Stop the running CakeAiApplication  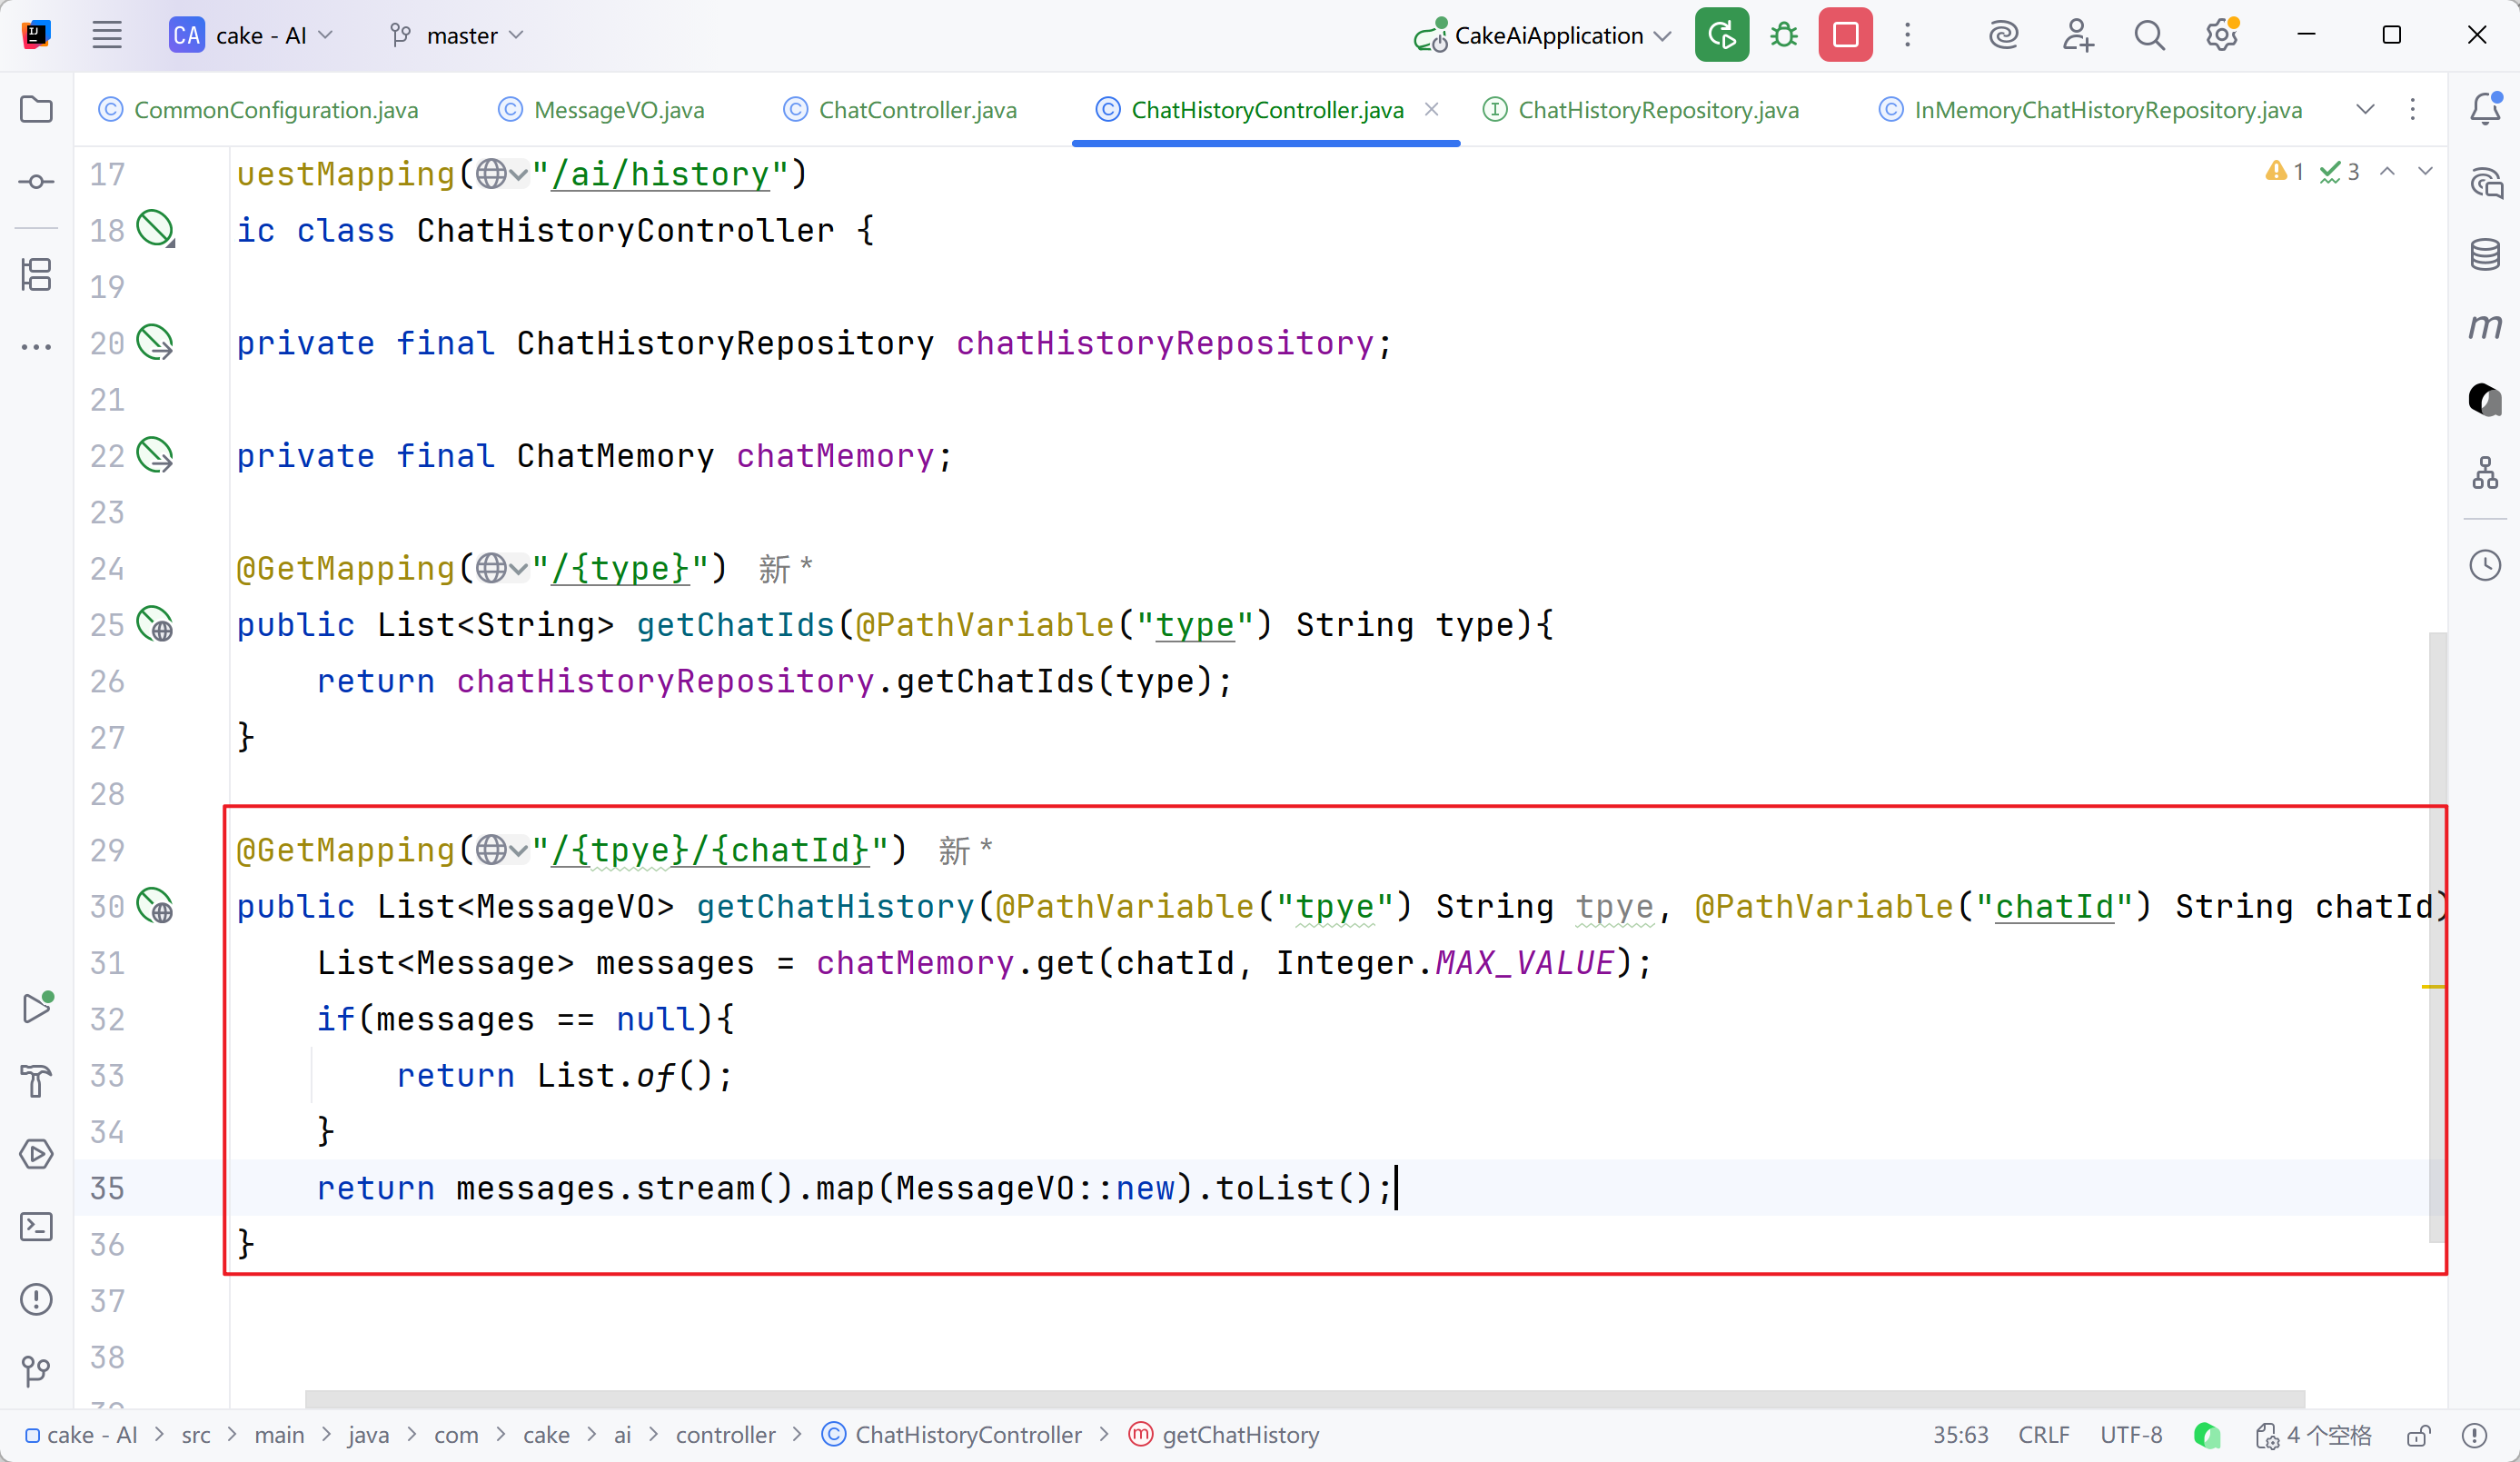[1845, 36]
